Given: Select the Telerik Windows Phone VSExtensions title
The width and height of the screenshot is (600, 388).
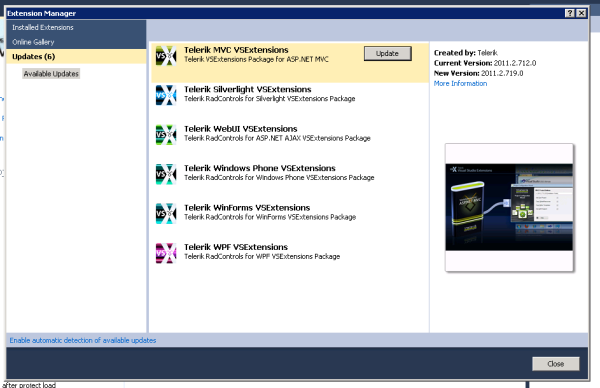Looking at the screenshot, I should pyautogui.click(x=260, y=168).
